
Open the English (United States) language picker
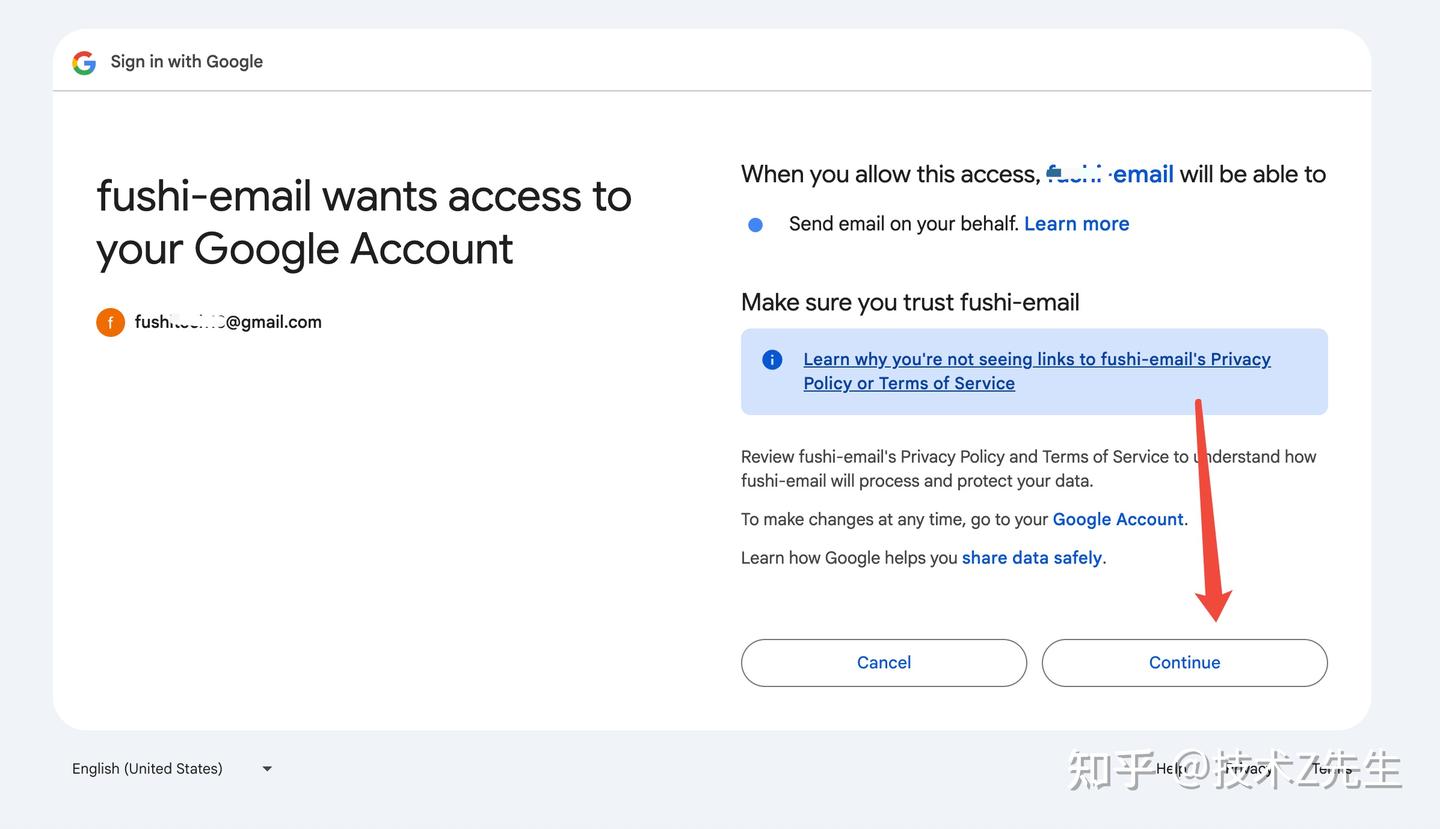[x=146, y=768]
